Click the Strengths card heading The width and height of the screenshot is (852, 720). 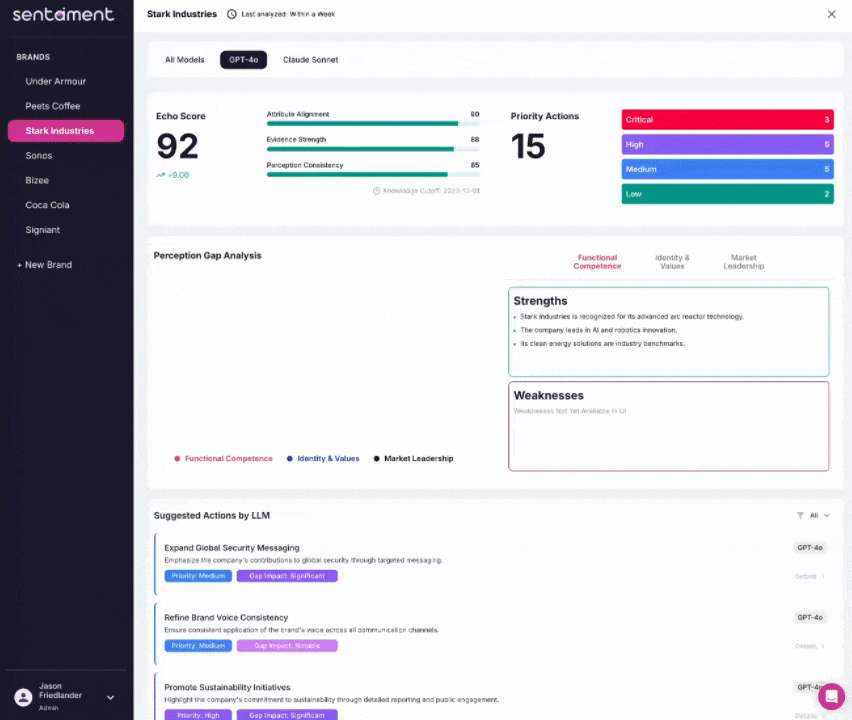pyautogui.click(x=540, y=301)
